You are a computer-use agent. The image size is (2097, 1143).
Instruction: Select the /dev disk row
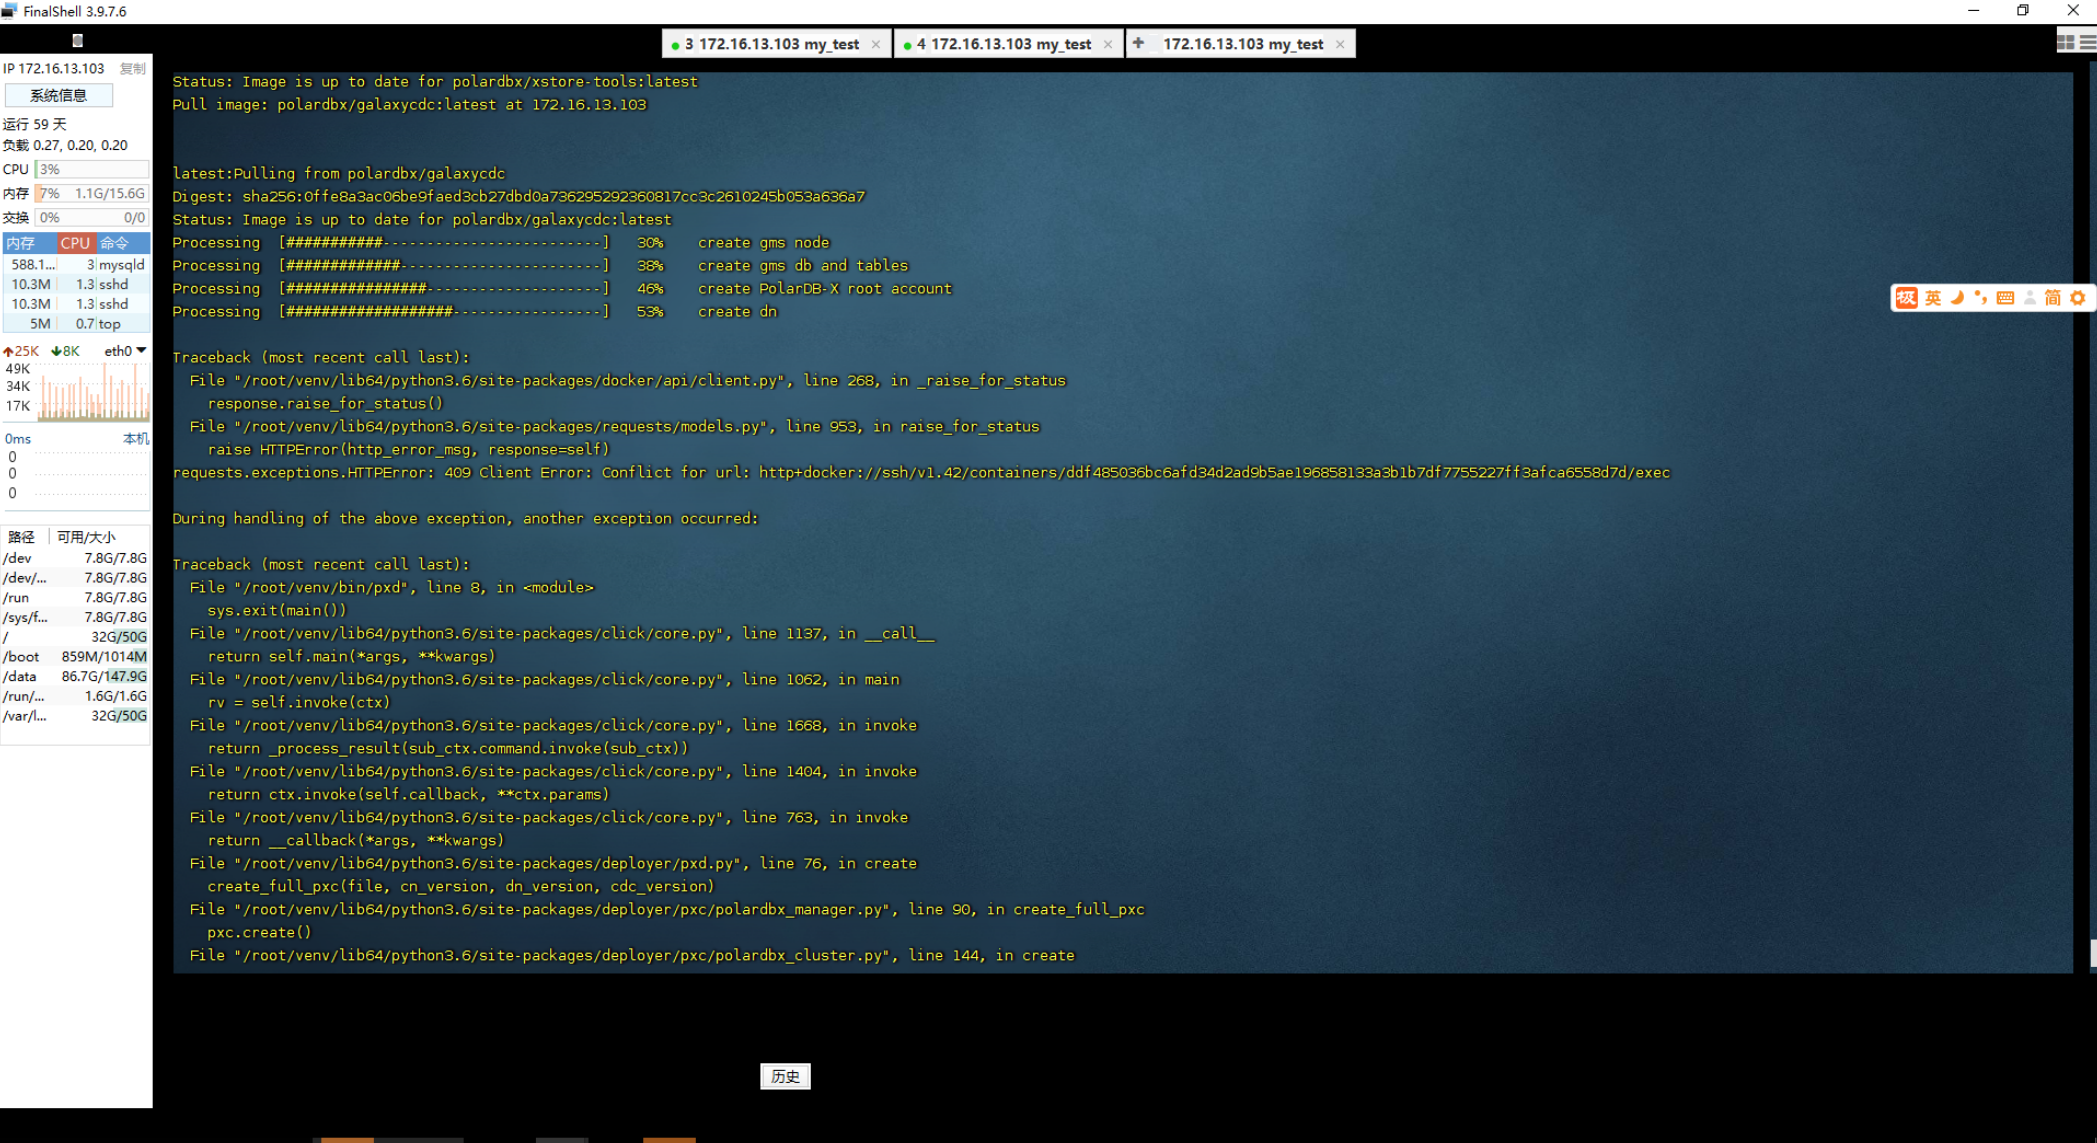(75, 558)
